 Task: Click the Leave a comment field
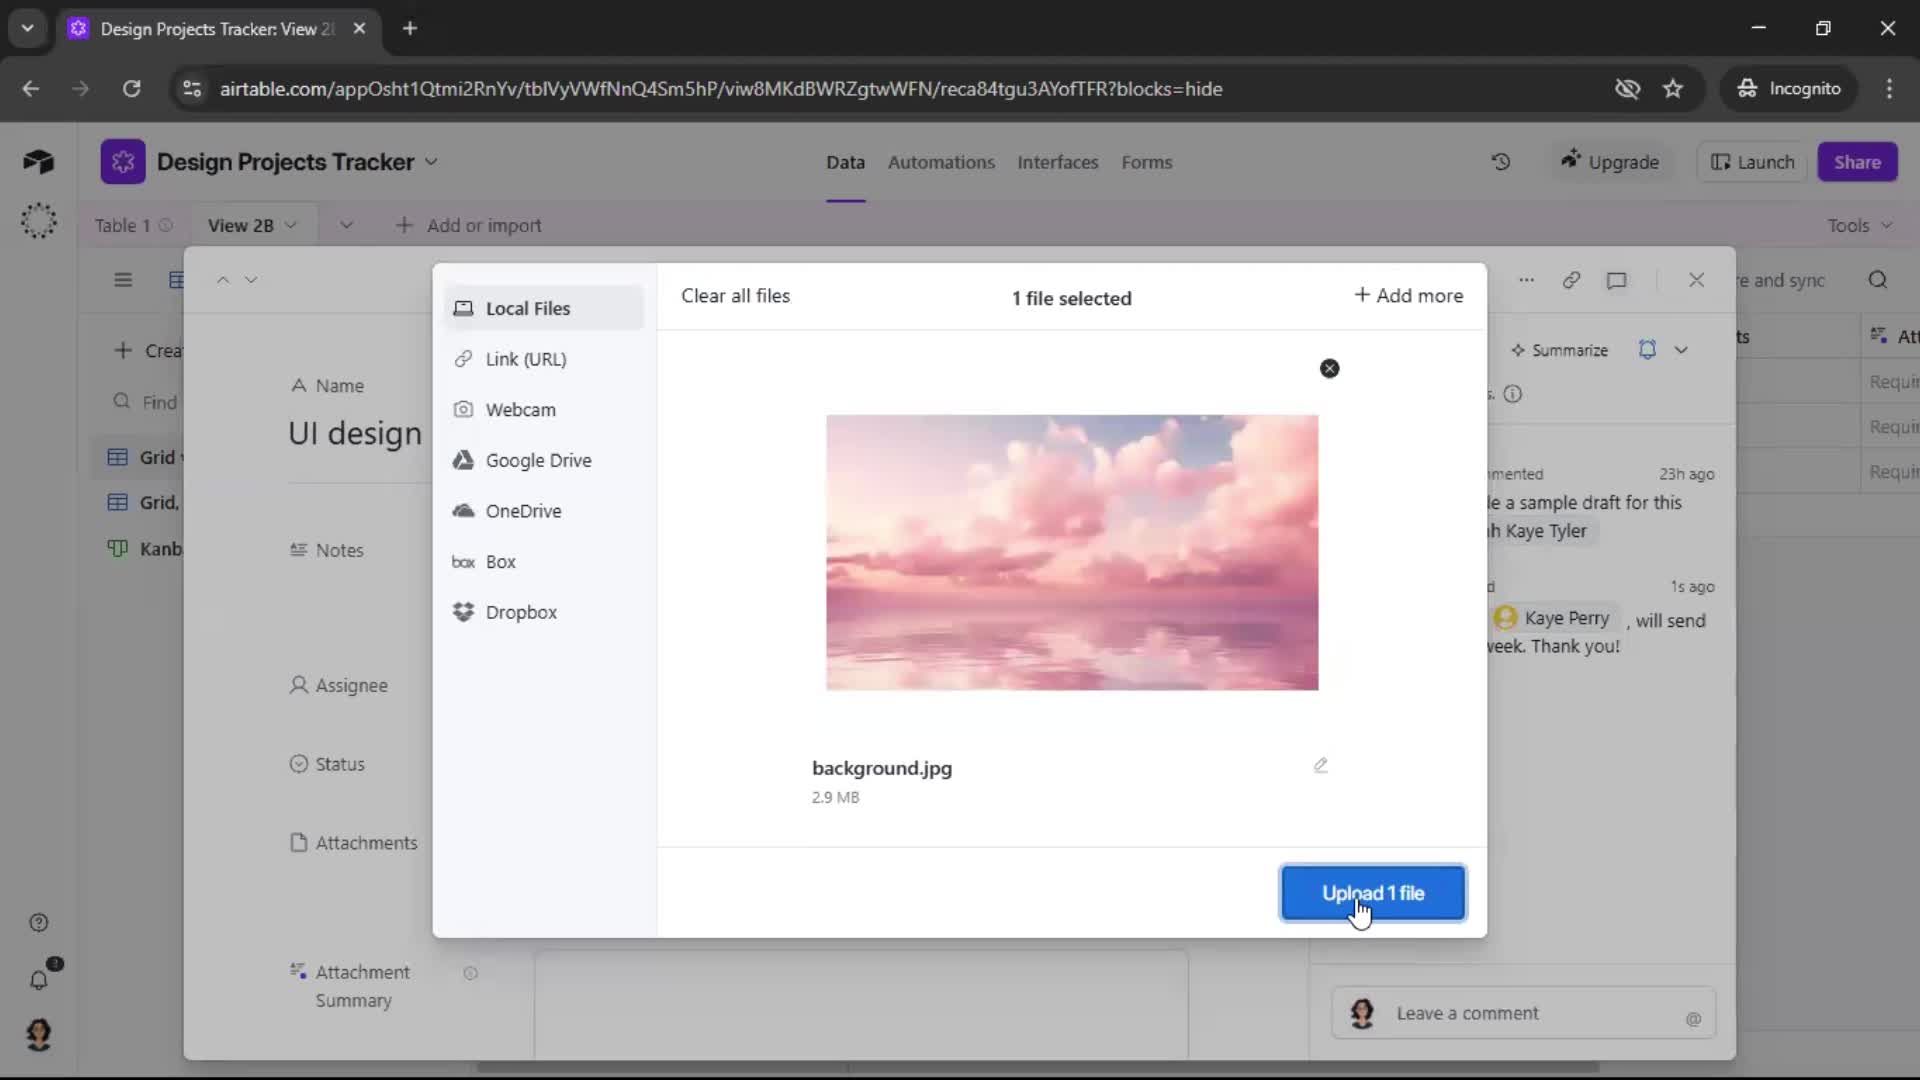(x=1524, y=1013)
